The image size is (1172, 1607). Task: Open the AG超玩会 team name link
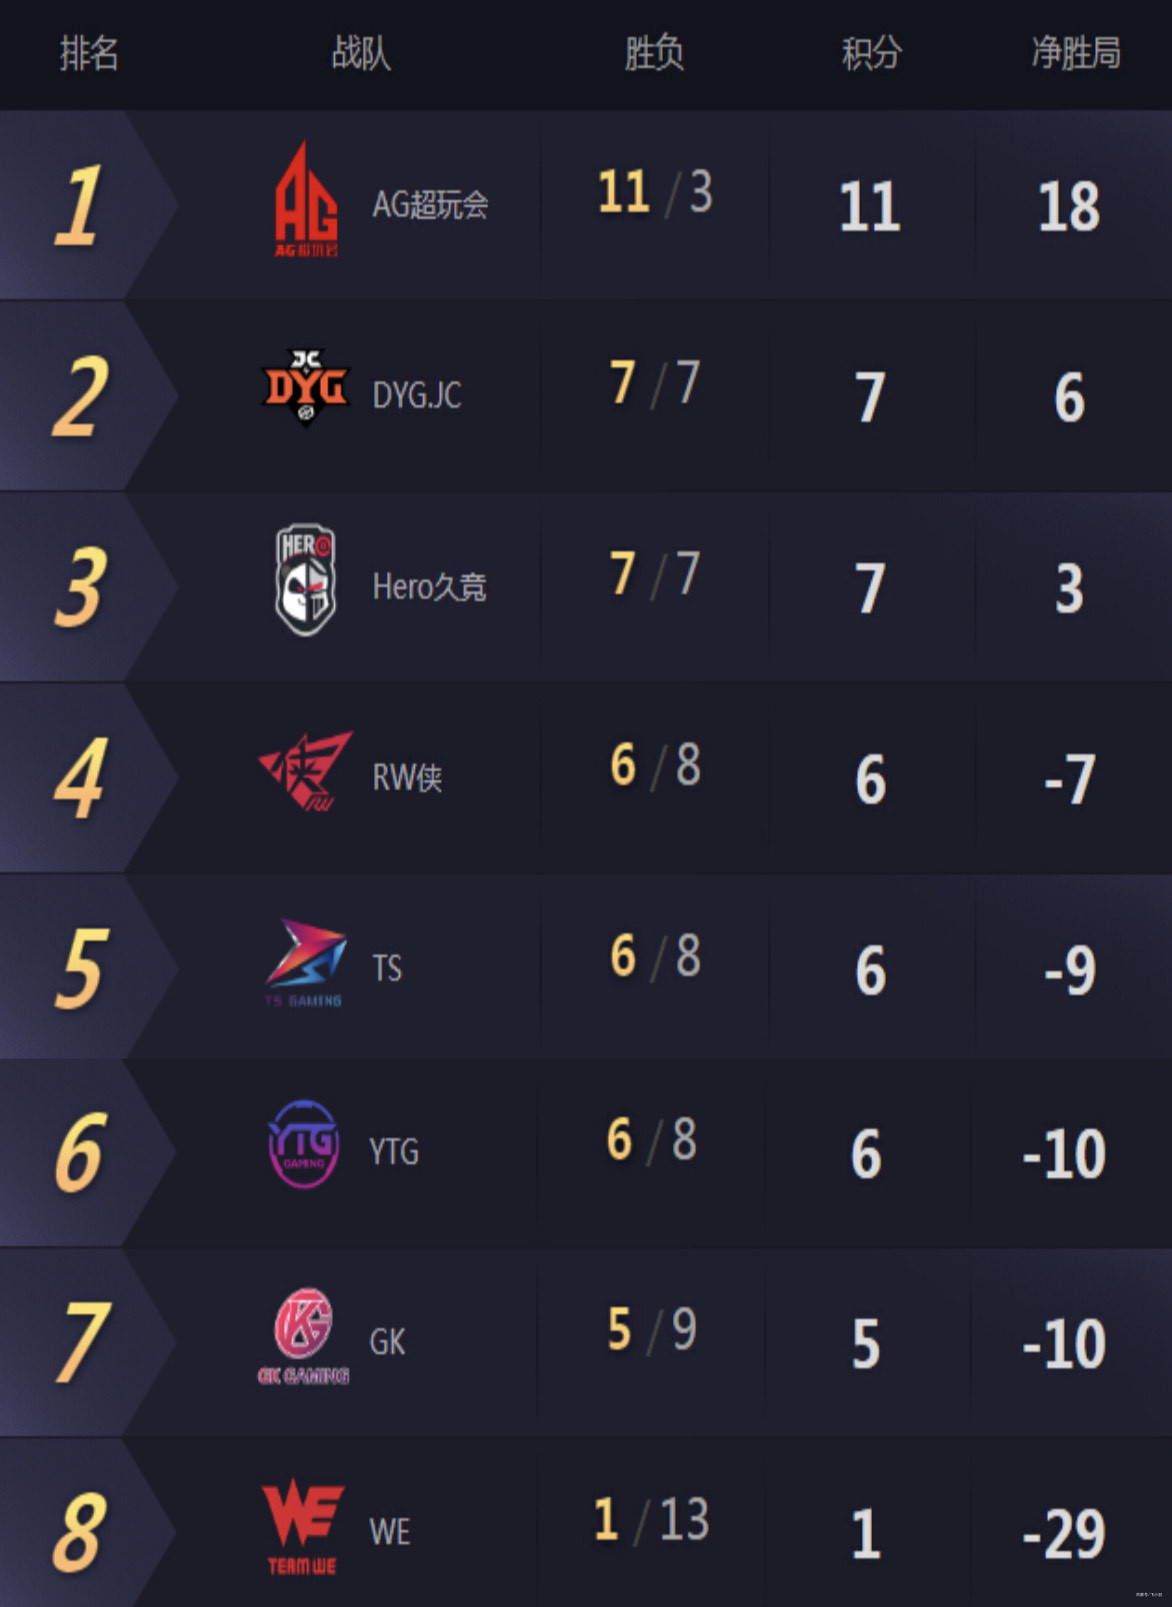(430, 205)
